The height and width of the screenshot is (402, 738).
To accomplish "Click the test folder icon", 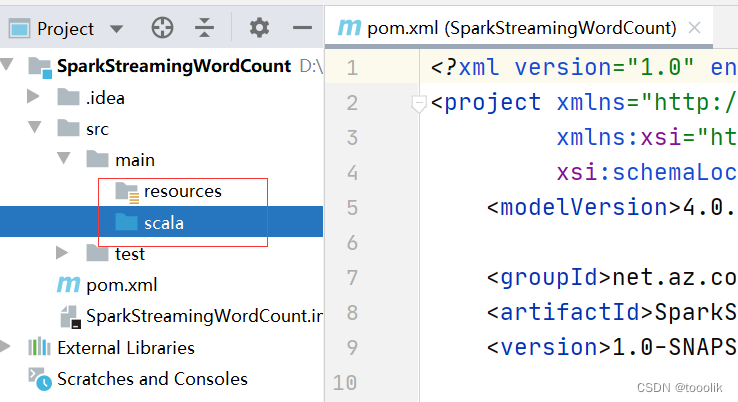I will click(x=97, y=253).
